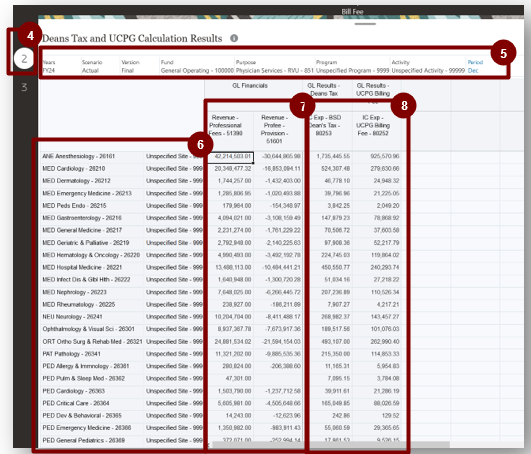Click the panel drag handle below Bill Fee
Viewport: 531px width, 454px height.
pos(365,24)
